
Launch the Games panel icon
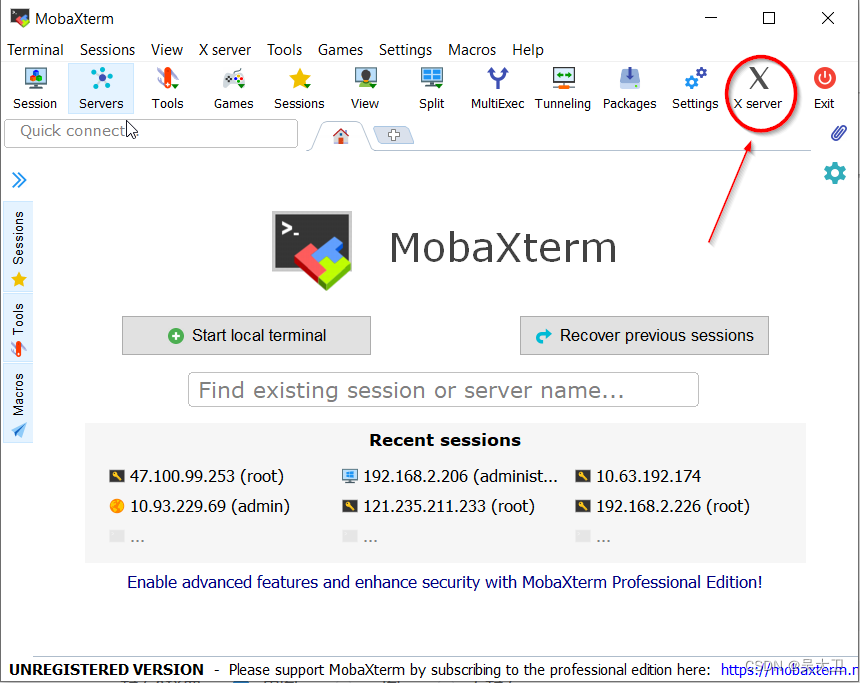coord(233,88)
